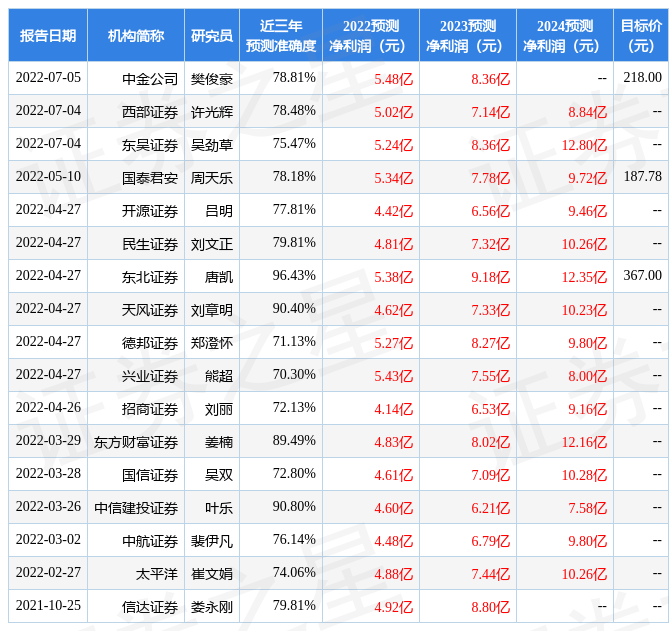Select the date cell 2022-03-28
The image size is (669, 631).
click(x=48, y=473)
